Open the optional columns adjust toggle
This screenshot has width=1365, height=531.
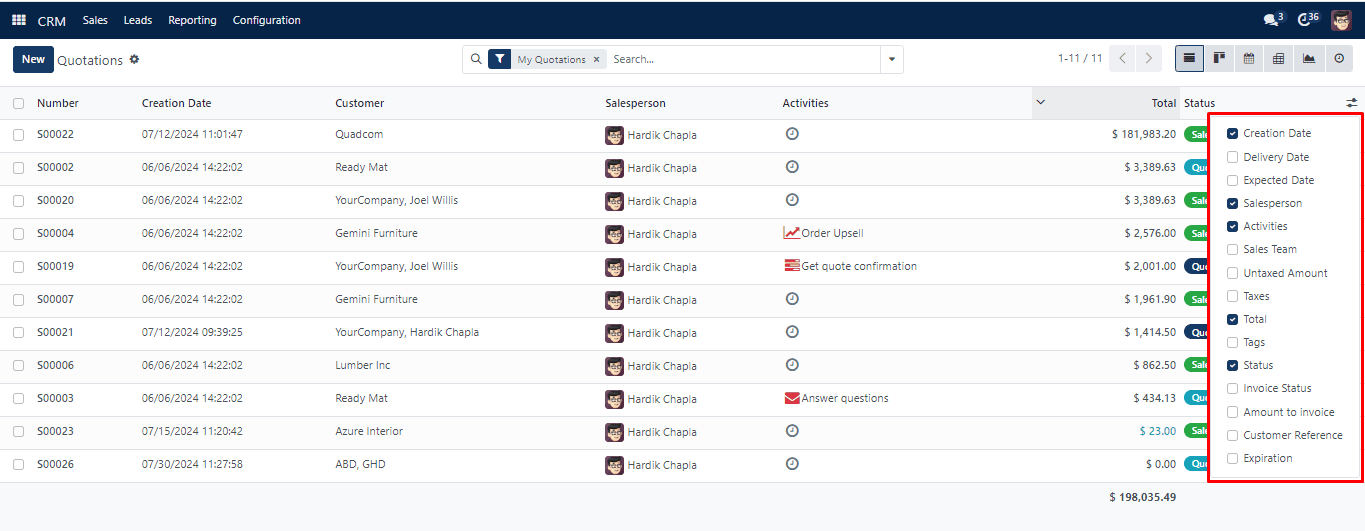point(1351,103)
